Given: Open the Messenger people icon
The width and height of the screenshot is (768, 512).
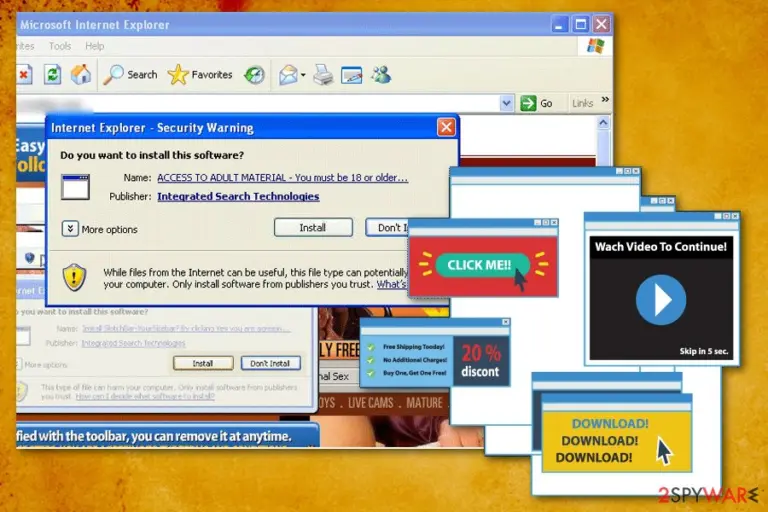Looking at the screenshot, I should pyautogui.click(x=381, y=75).
